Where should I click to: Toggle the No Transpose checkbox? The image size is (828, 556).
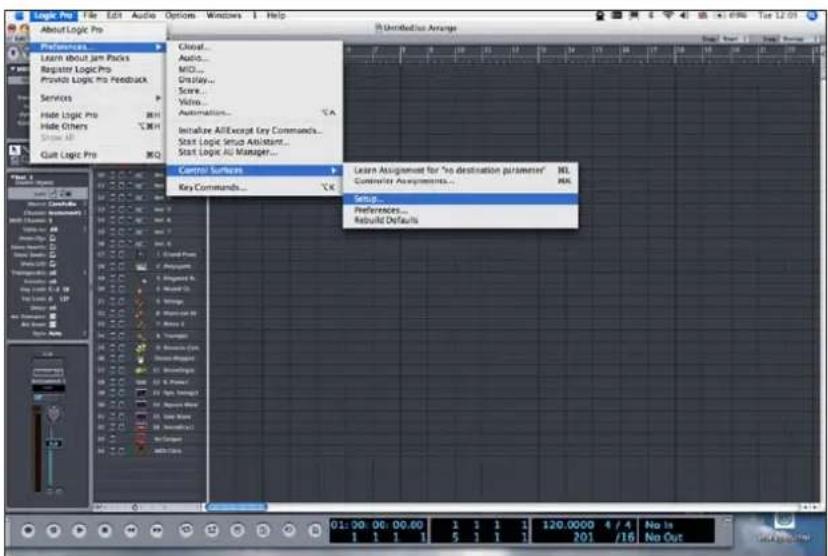(52, 316)
